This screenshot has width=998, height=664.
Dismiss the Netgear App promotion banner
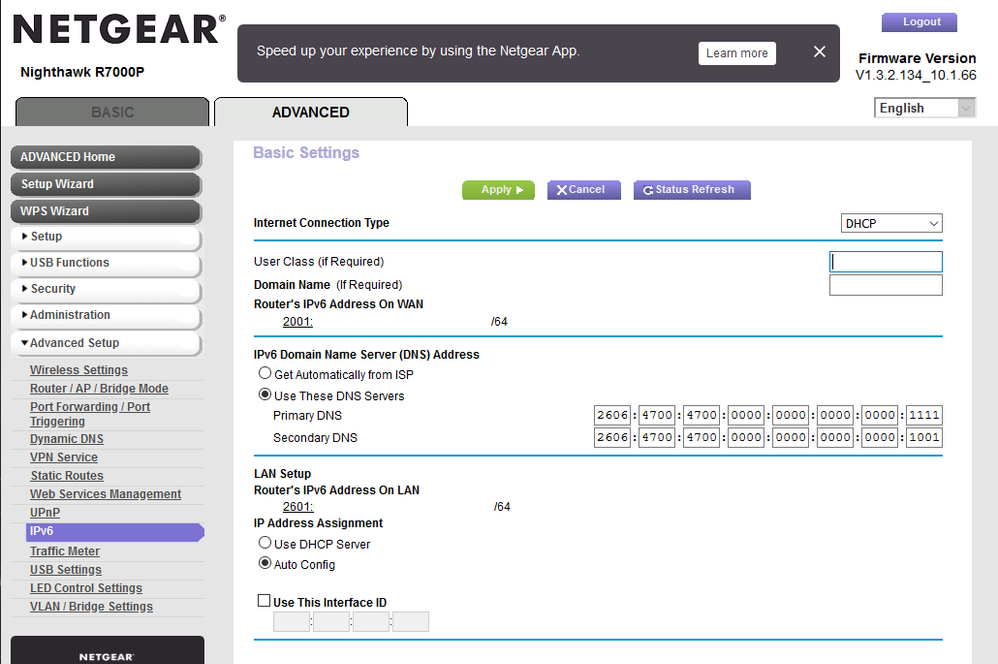pyautogui.click(x=819, y=51)
